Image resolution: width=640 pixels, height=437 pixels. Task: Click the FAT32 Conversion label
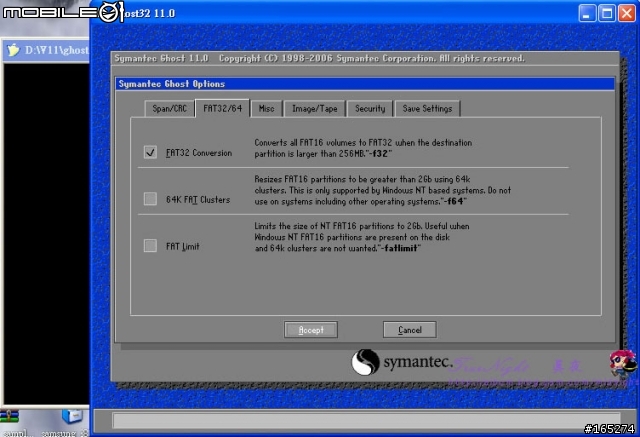(199, 153)
